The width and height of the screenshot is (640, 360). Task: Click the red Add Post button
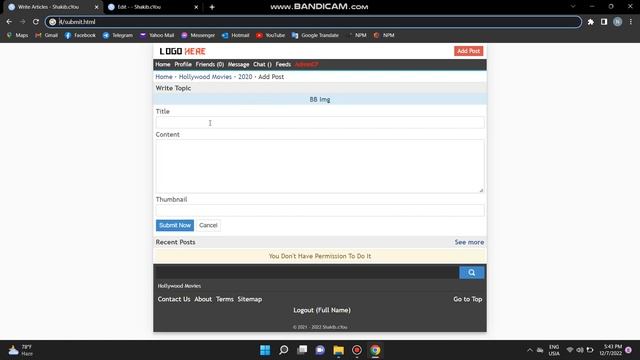(x=469, y=51)
